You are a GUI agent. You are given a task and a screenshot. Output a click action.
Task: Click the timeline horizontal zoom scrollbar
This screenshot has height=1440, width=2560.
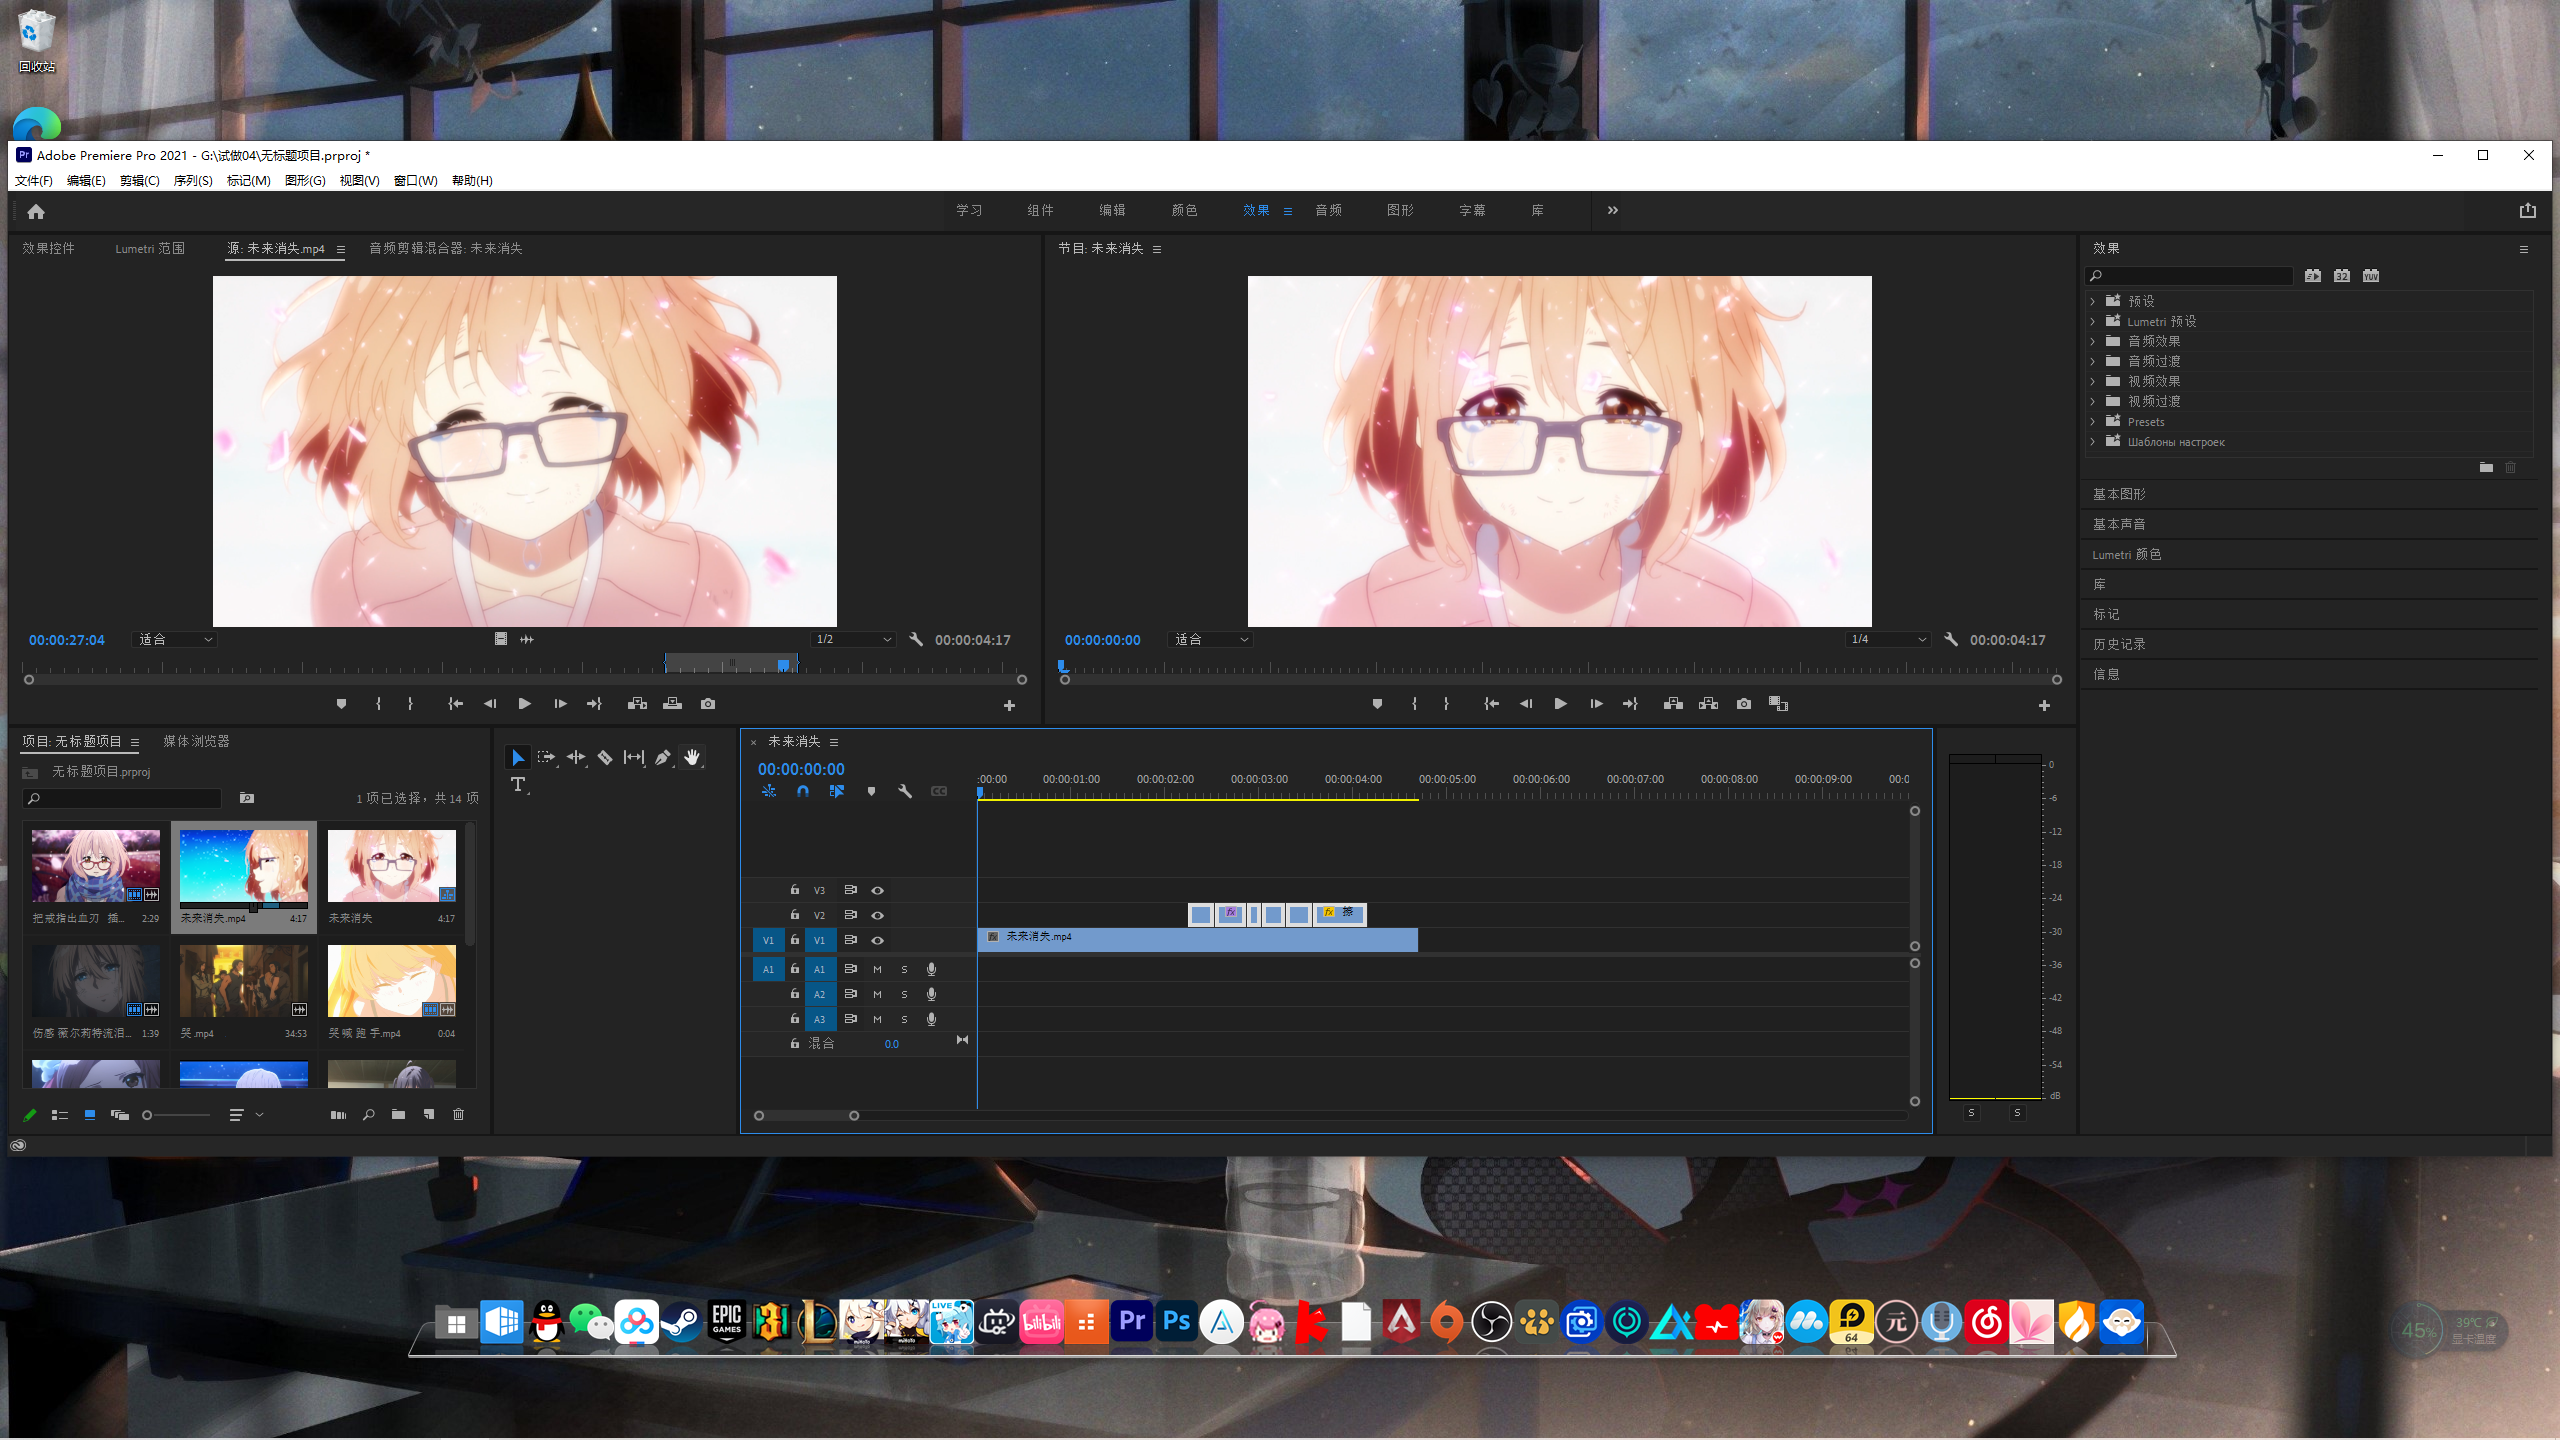[x=806, y=1115]
